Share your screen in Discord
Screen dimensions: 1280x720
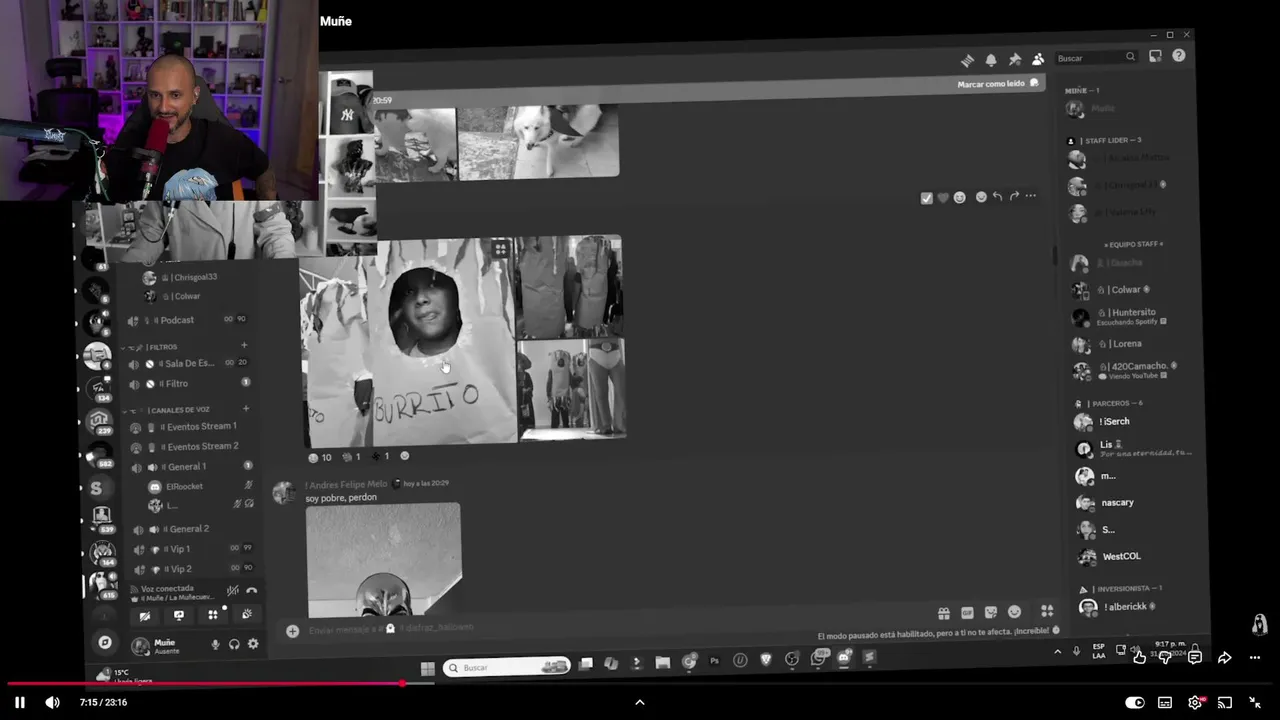[x=179, y=616]
